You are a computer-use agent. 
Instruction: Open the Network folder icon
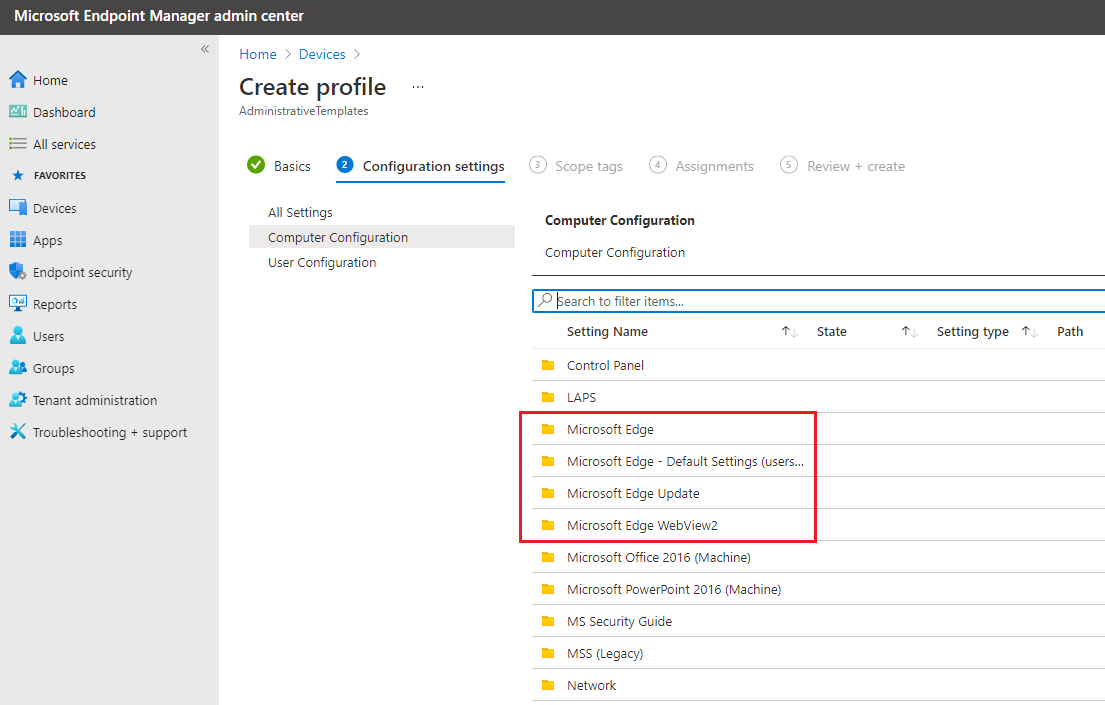click(x=548, y=685)
